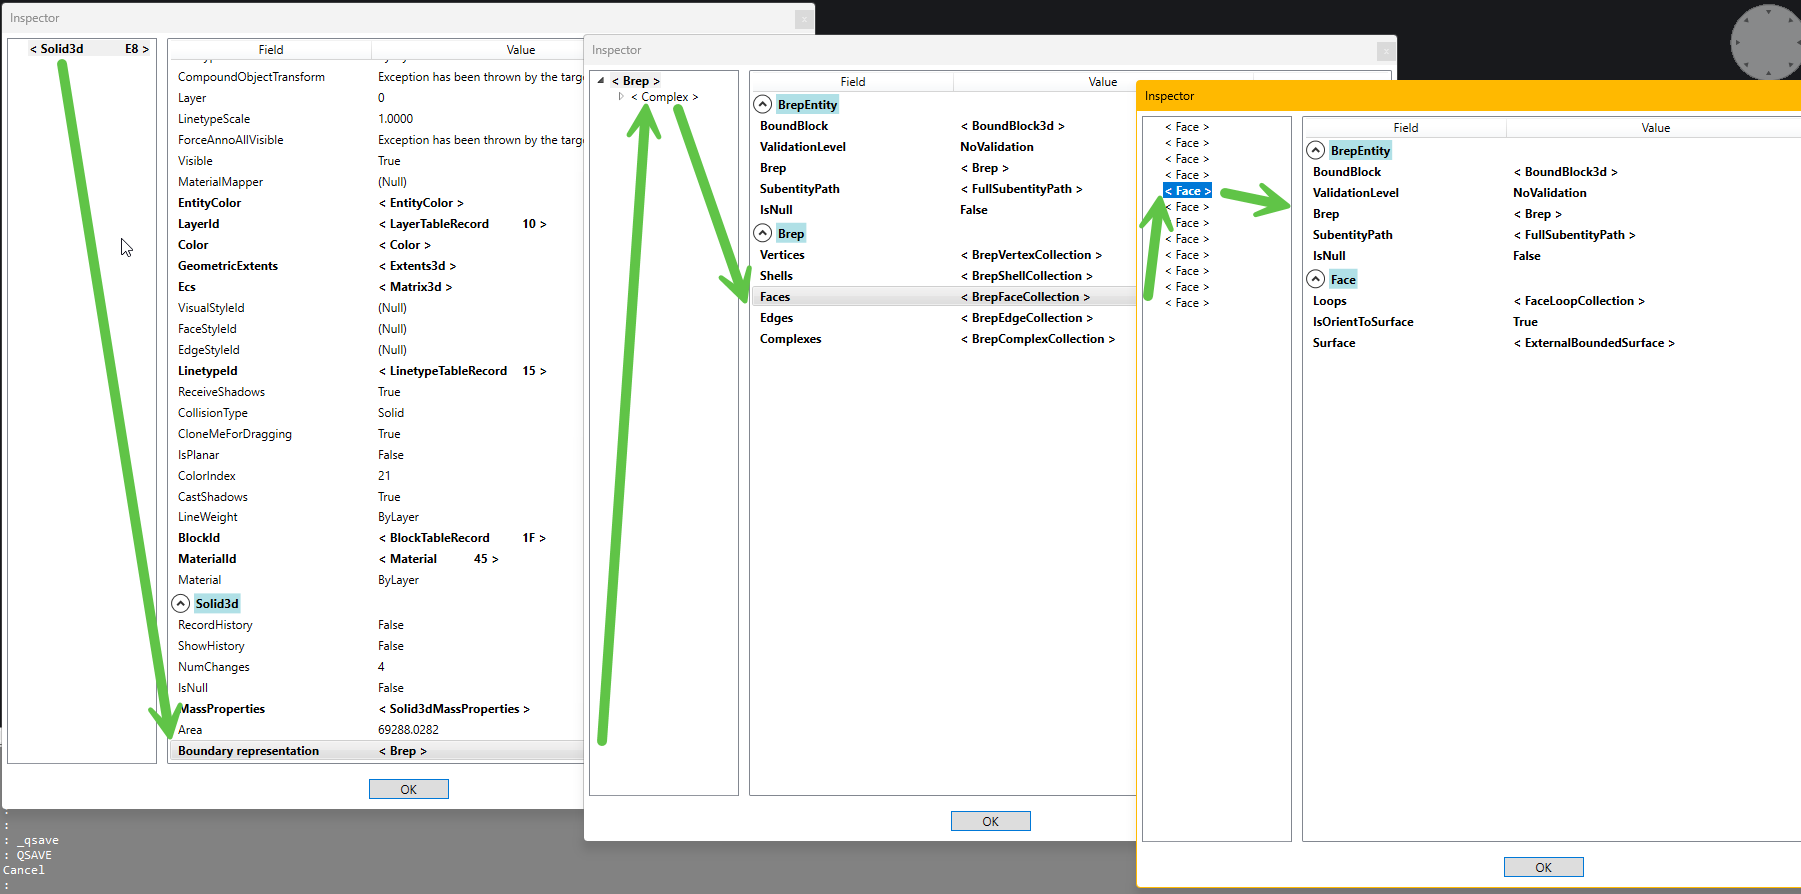Collapse the Brep section in middle Inspector
The height and width of the screenshot is (894, 1801).
click(x=763, y=234)
